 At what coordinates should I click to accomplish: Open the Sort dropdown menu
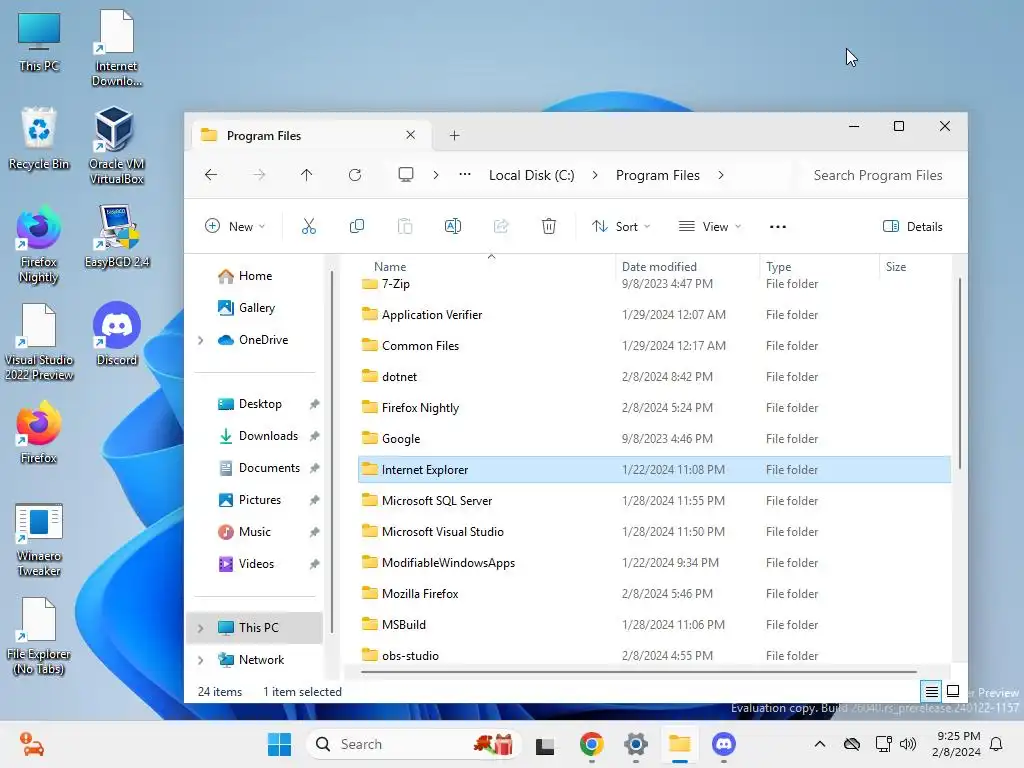(x=621, y=227)
